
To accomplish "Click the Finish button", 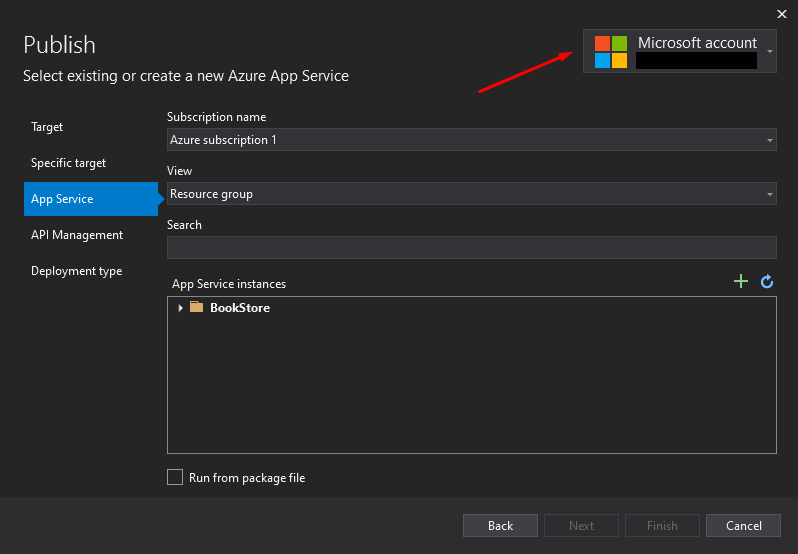I will [x=662, y=526].
